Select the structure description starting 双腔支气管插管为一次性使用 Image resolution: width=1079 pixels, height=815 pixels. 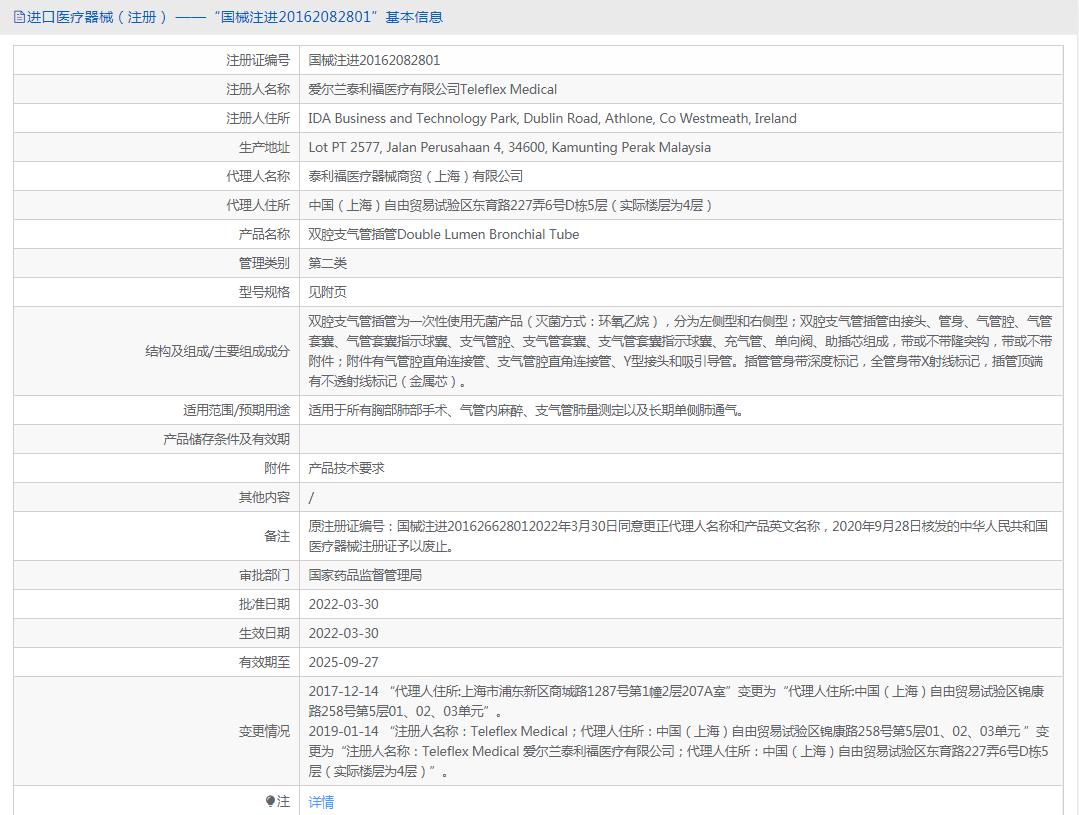[x=680, y=351]
